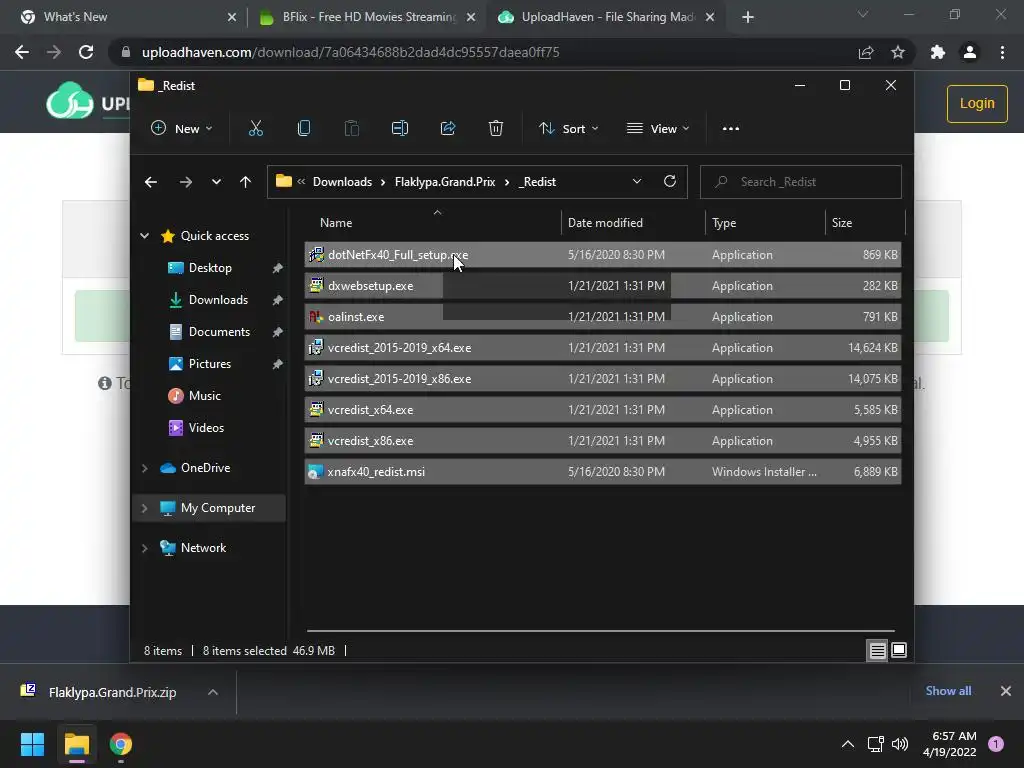The width and height of the screenshot is (1024, 768).
Task: Switch to details view layout icon
Action: point(877,650)
